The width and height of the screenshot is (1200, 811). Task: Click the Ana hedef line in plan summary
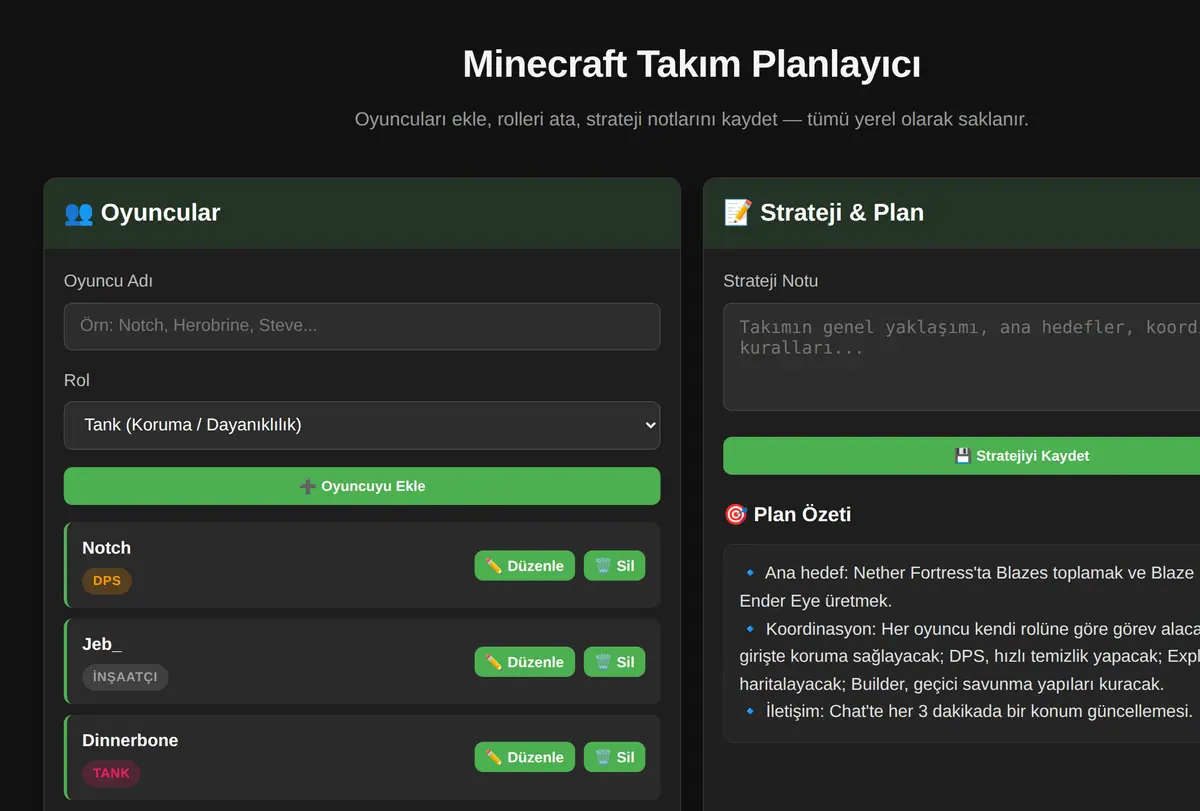[969, 587]
